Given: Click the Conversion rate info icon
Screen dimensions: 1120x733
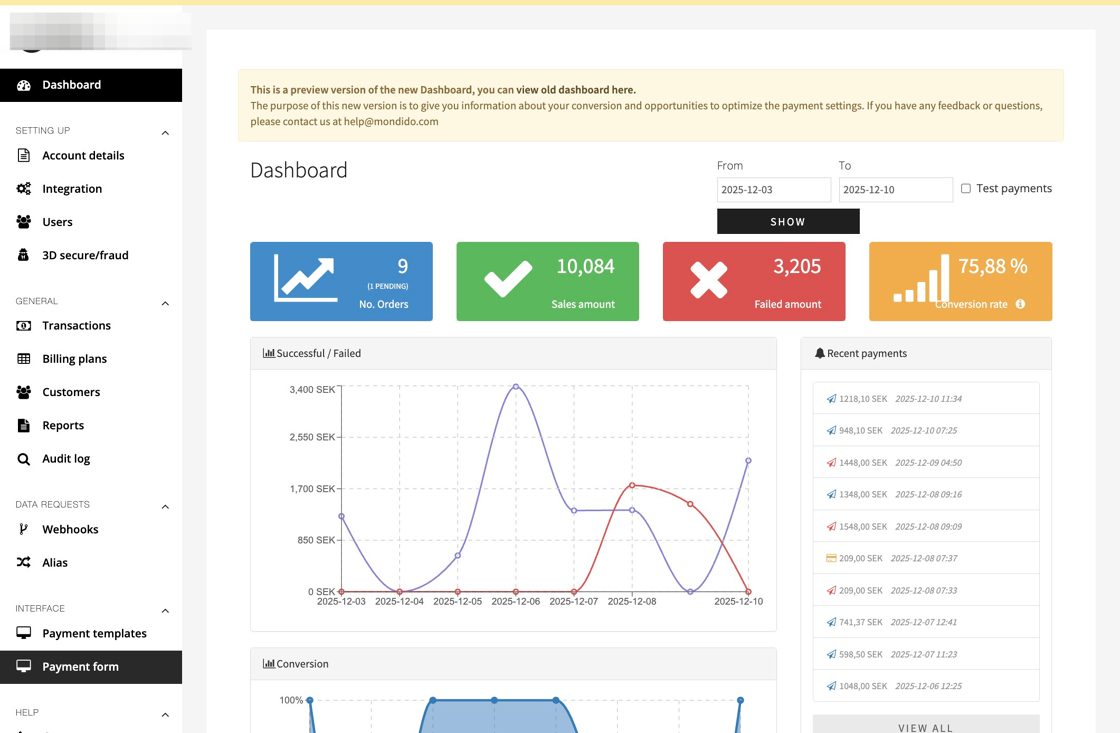Looking at the screenshot, I should tap(1020, 304).
